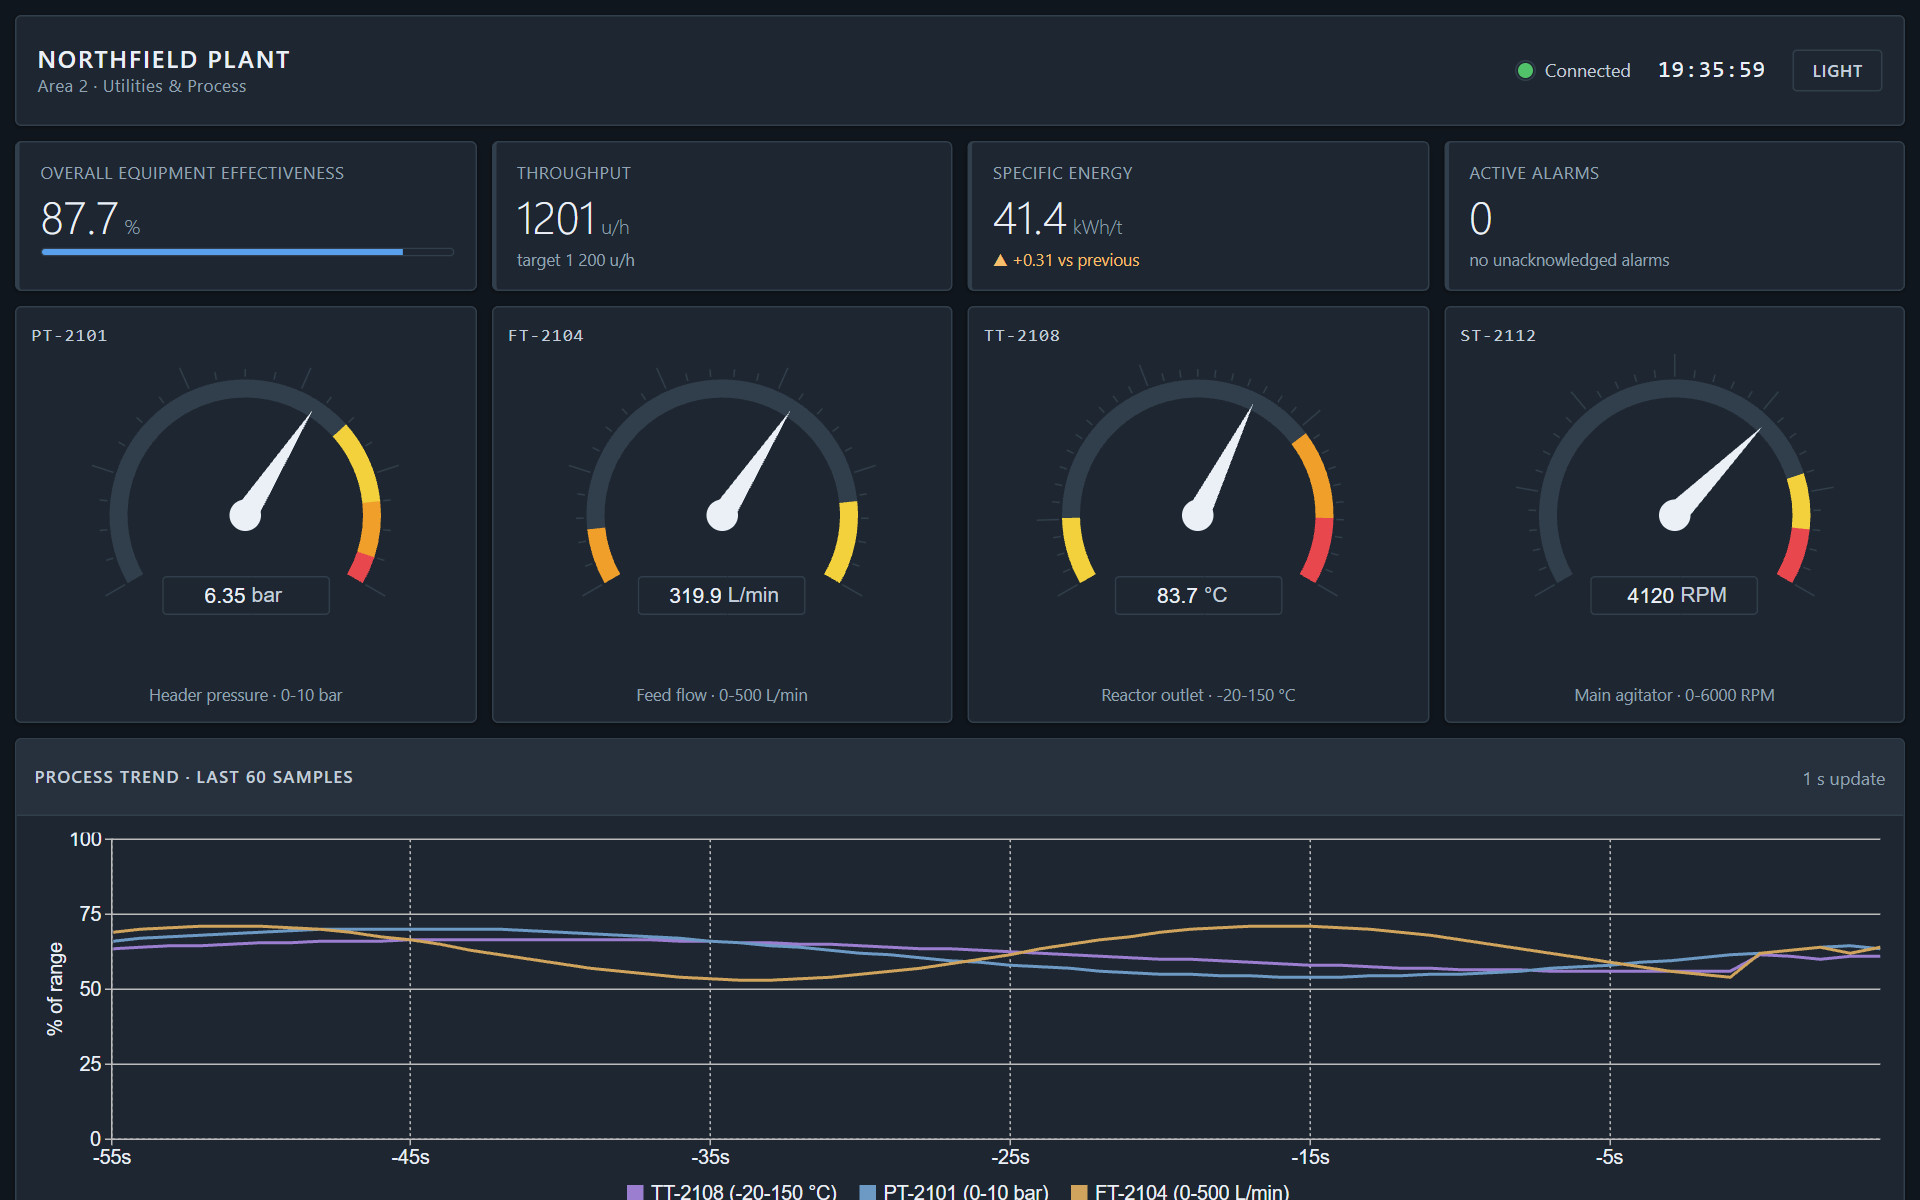The height and width of the screenshot is (1200, 1920).
Task: Click the 1201 u/h throughput value
Action: (x=573, y=219)
